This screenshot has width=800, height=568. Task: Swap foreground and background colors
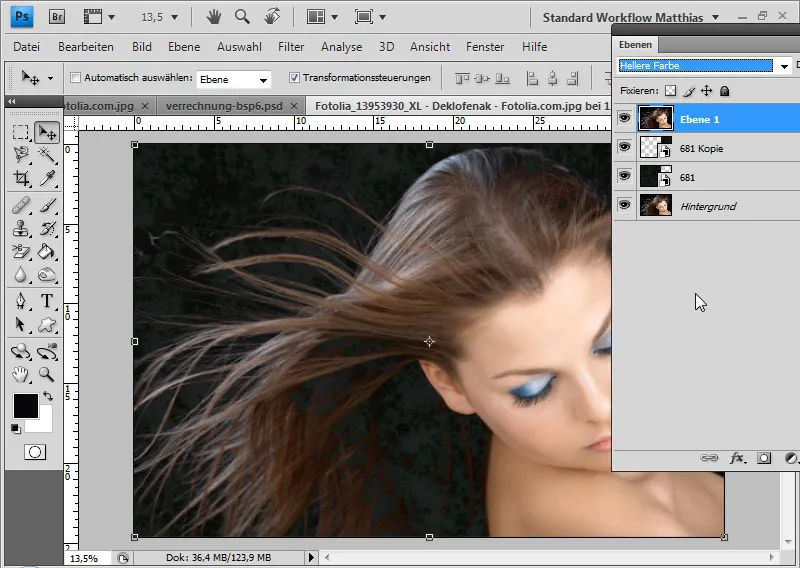[x=47, y=396]
